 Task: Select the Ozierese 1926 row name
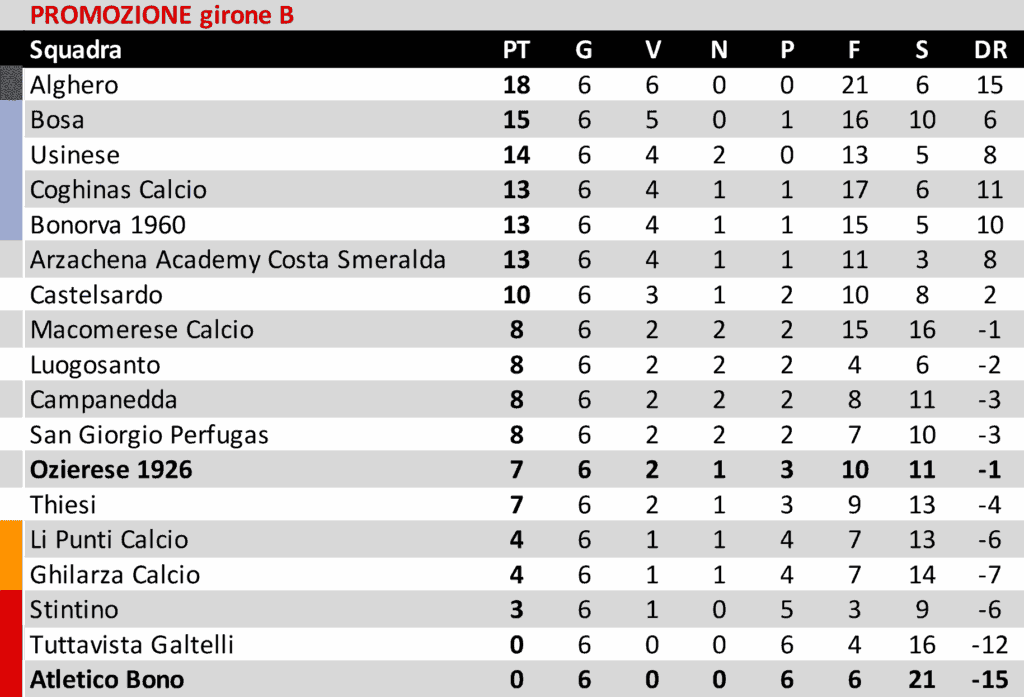click(x=111, y=470)
